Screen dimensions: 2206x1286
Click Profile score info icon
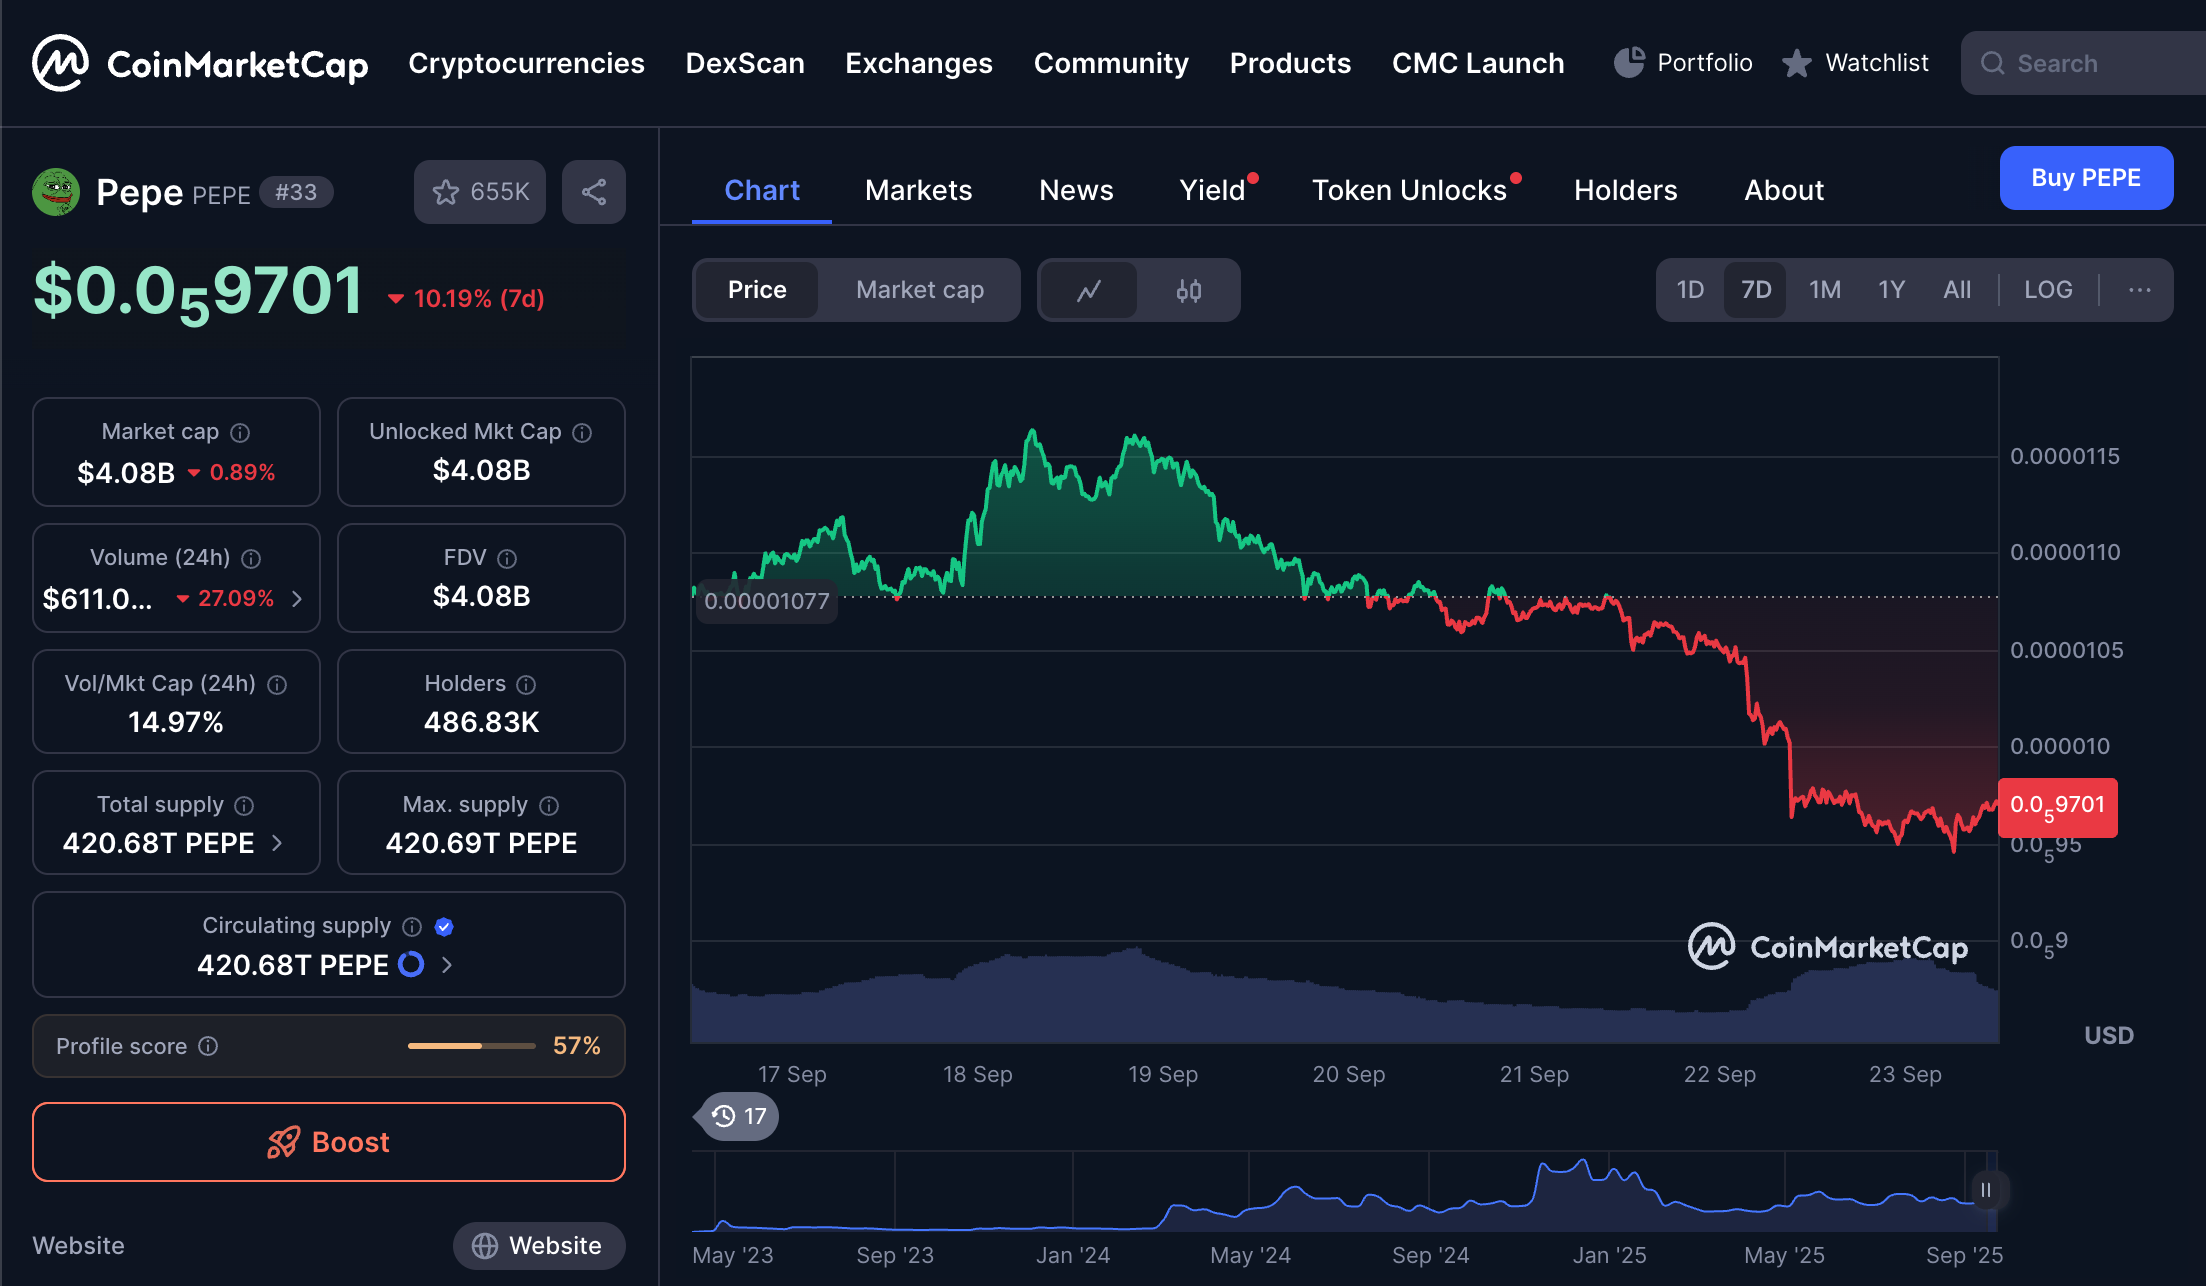[208, 1046]
